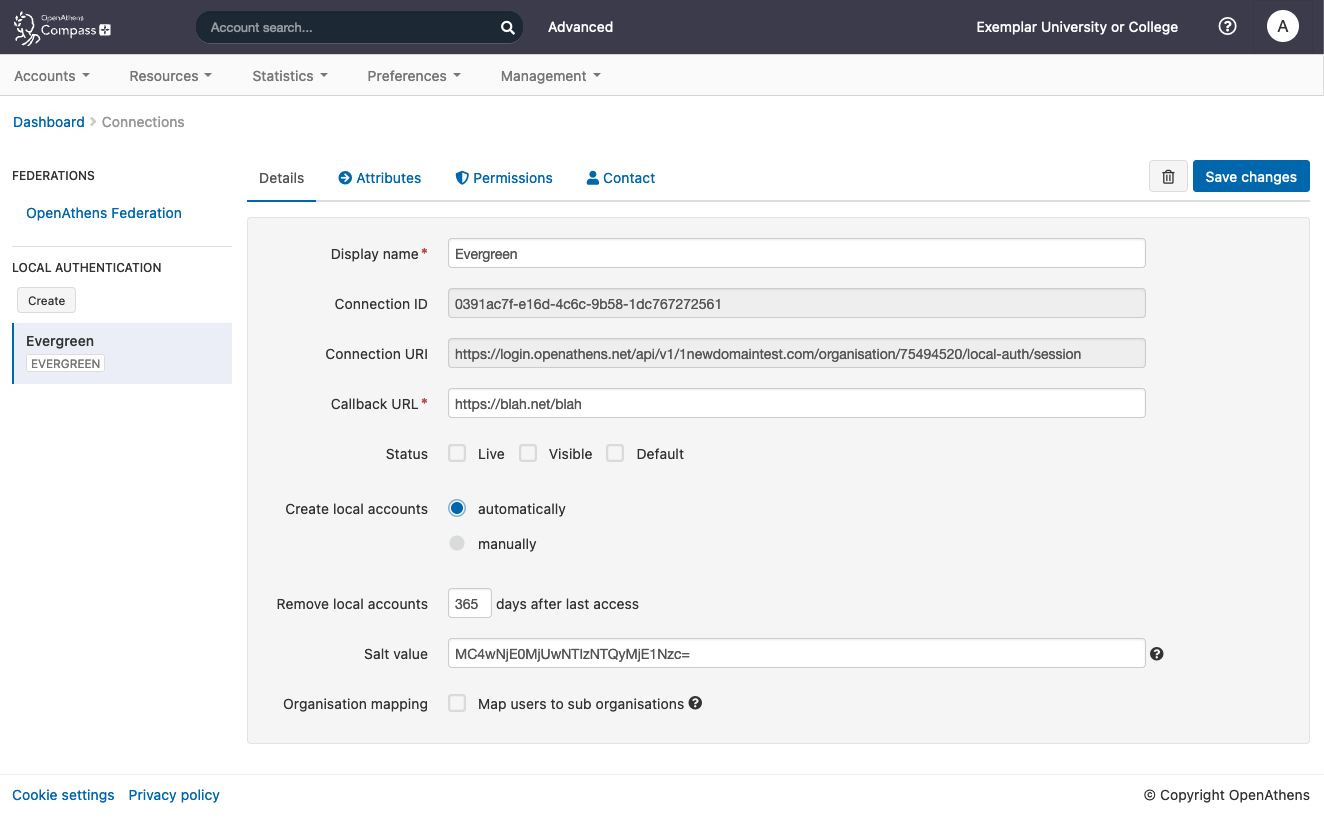Click the shield icon on Permissions tab
1324x823 pixels.
coord(462,177)
